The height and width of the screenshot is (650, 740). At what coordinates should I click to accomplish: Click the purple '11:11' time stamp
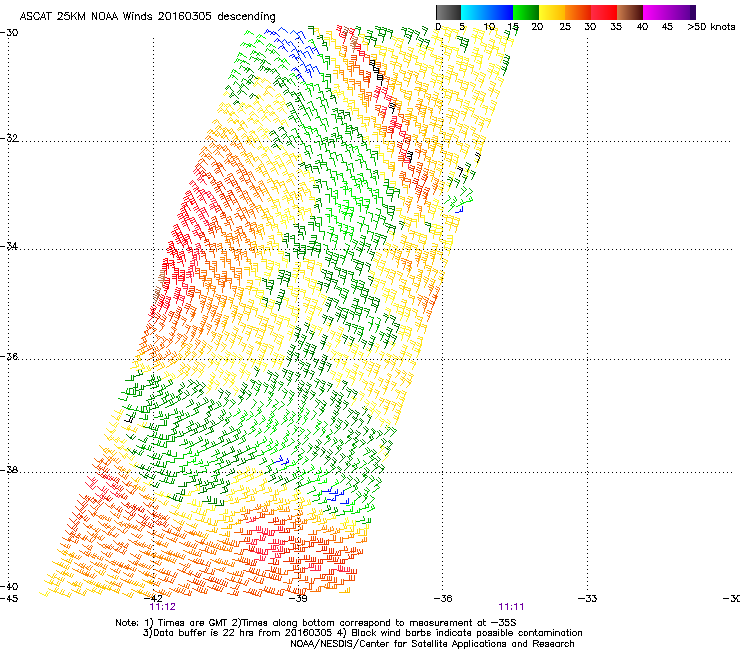[511, 607]
